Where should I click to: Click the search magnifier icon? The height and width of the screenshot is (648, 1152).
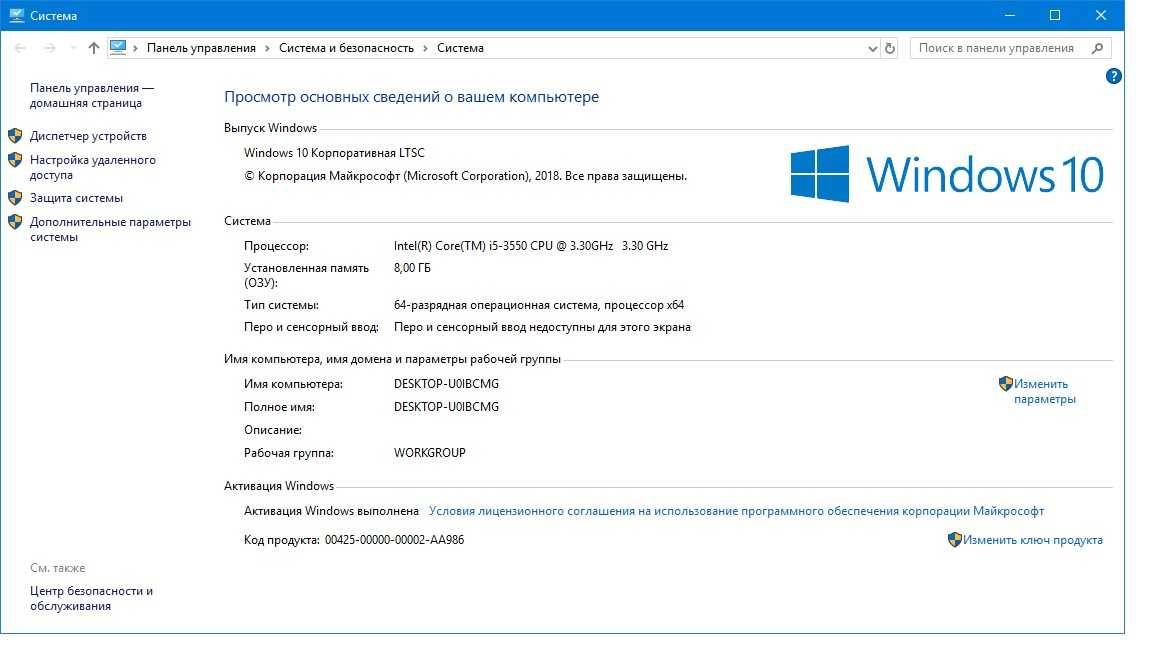1098,48
